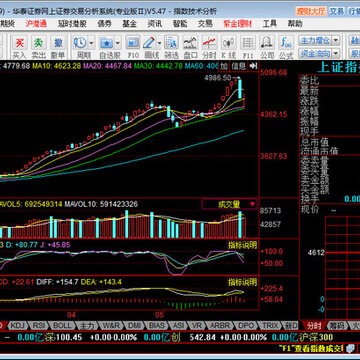This screenshot has width=360, height=360.
Task: Select the ASI indicator tab
Action: [x=178, y=325]
